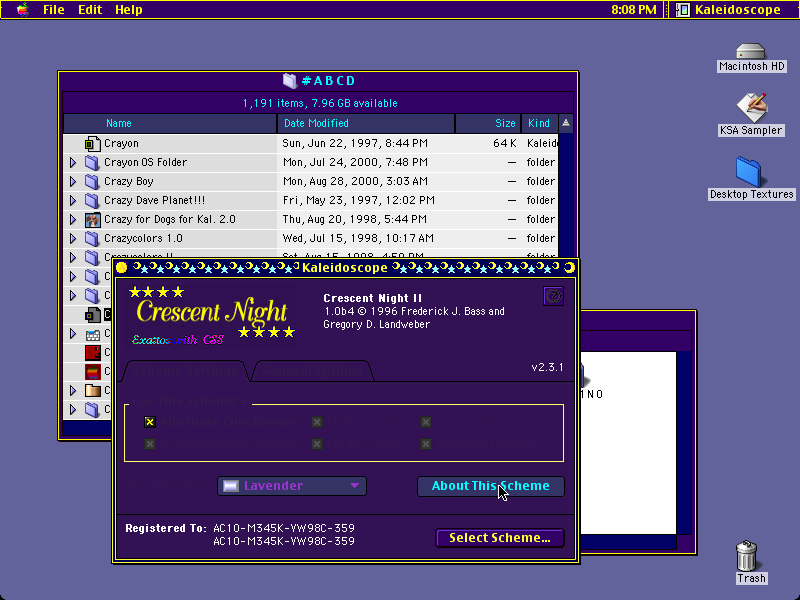Expand the row with the keyboard icon
Image resolution: width=800 pixels, height=600 pixels.
coord(73,334)
